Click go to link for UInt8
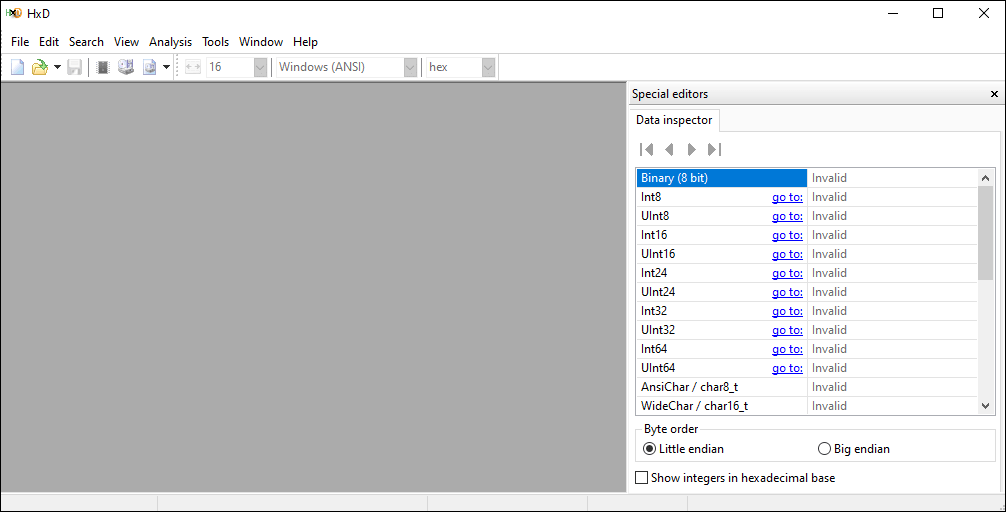The image size is (1006, 512). coord(787,216)
